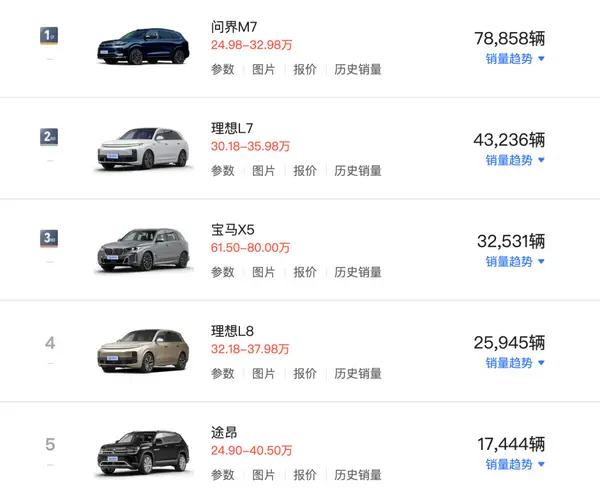Open 参数 for 问界M7
This screenshot has height=501, width=600.
click(x=222, y=69)
